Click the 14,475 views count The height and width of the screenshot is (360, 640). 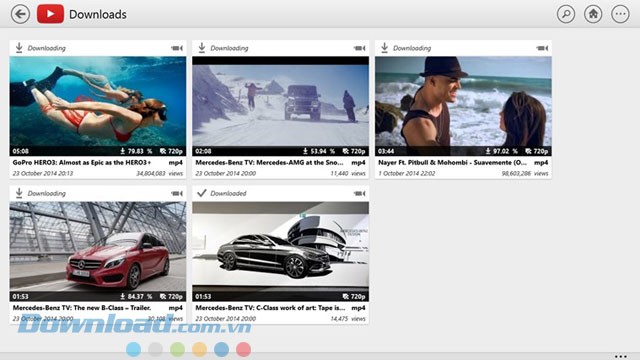coord(348,319)
